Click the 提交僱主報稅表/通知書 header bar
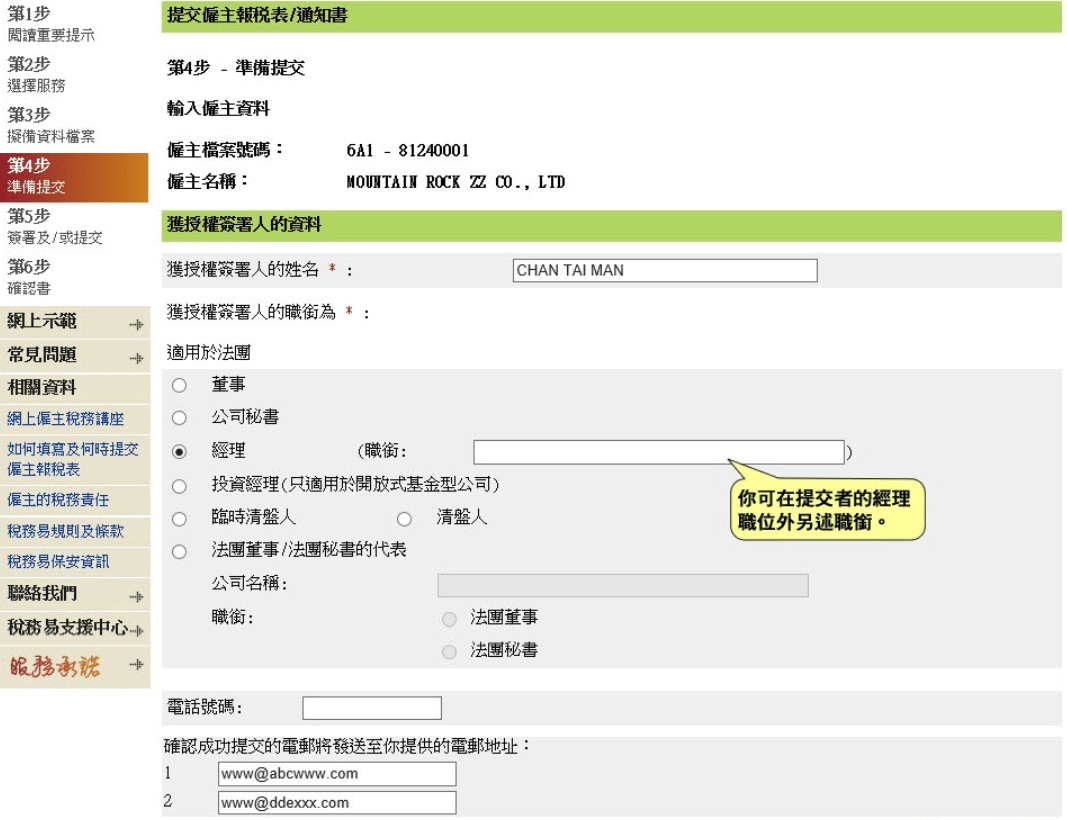1067x820 pixels. pyautogui.click(x=611, y=16)
